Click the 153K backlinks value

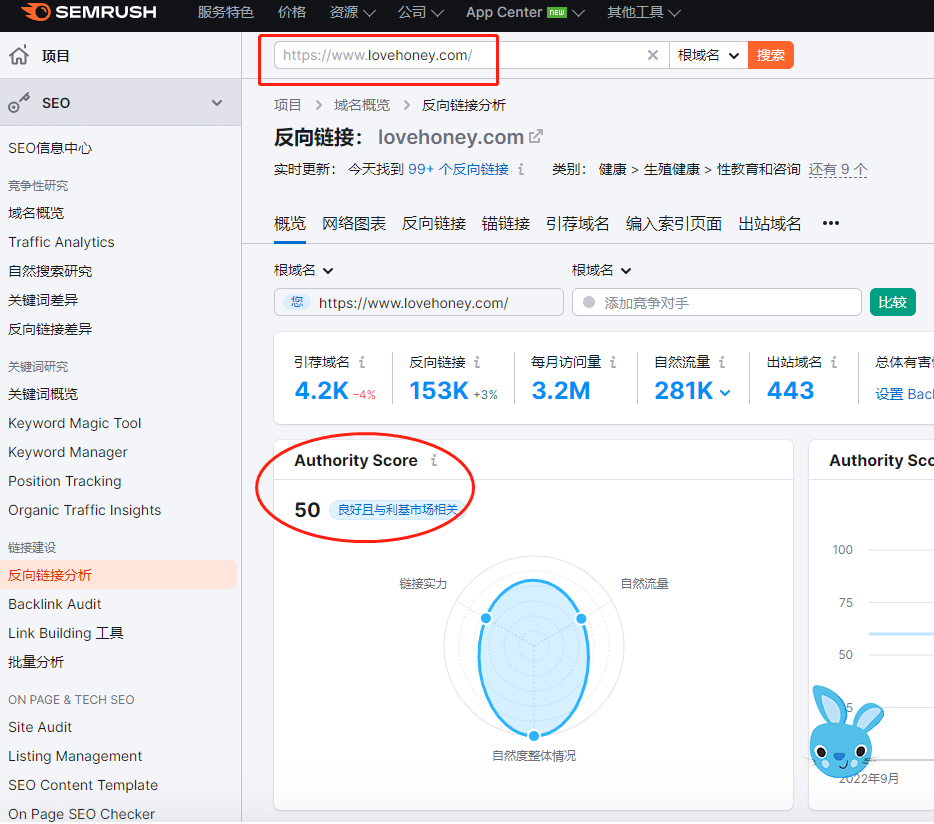tap(439, 391)
